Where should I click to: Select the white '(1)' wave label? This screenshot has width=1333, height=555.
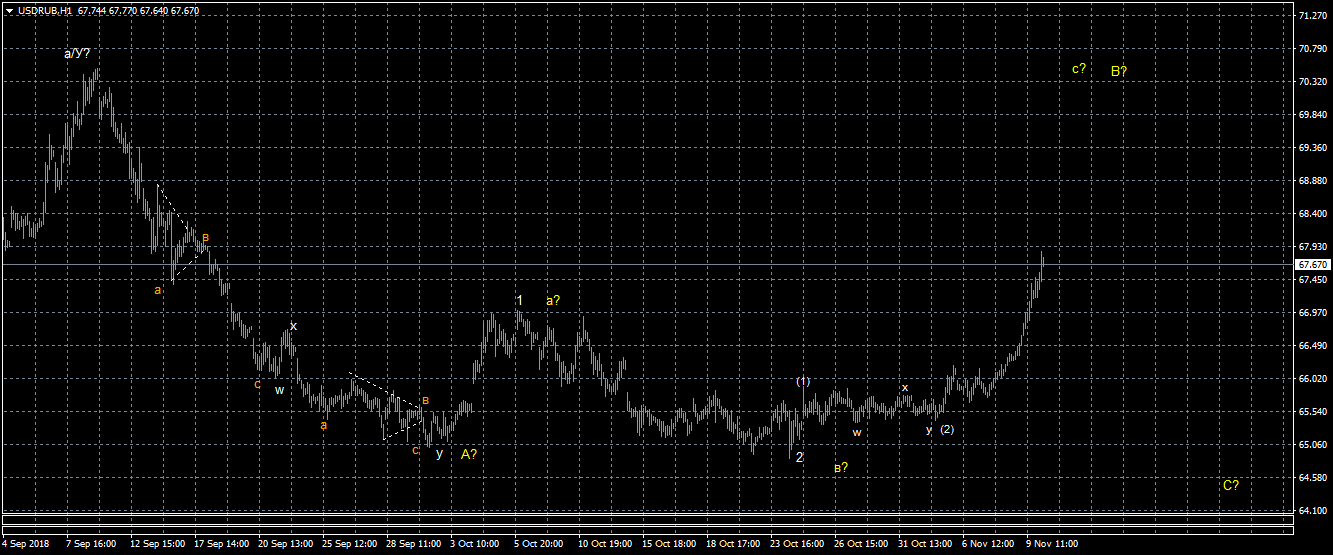[804, 382]
